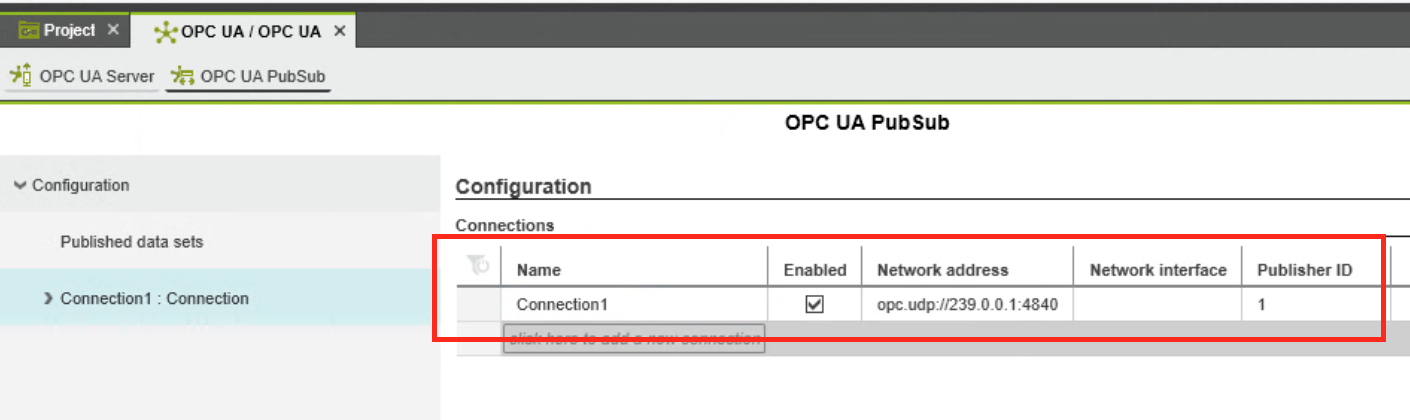Click the Network interface column header
This screenshot has width=1410, height=420.
[1158, 269]
